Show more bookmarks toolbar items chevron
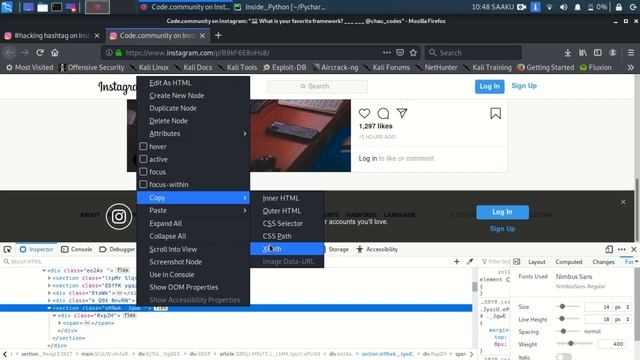 [x=631, y=67]
